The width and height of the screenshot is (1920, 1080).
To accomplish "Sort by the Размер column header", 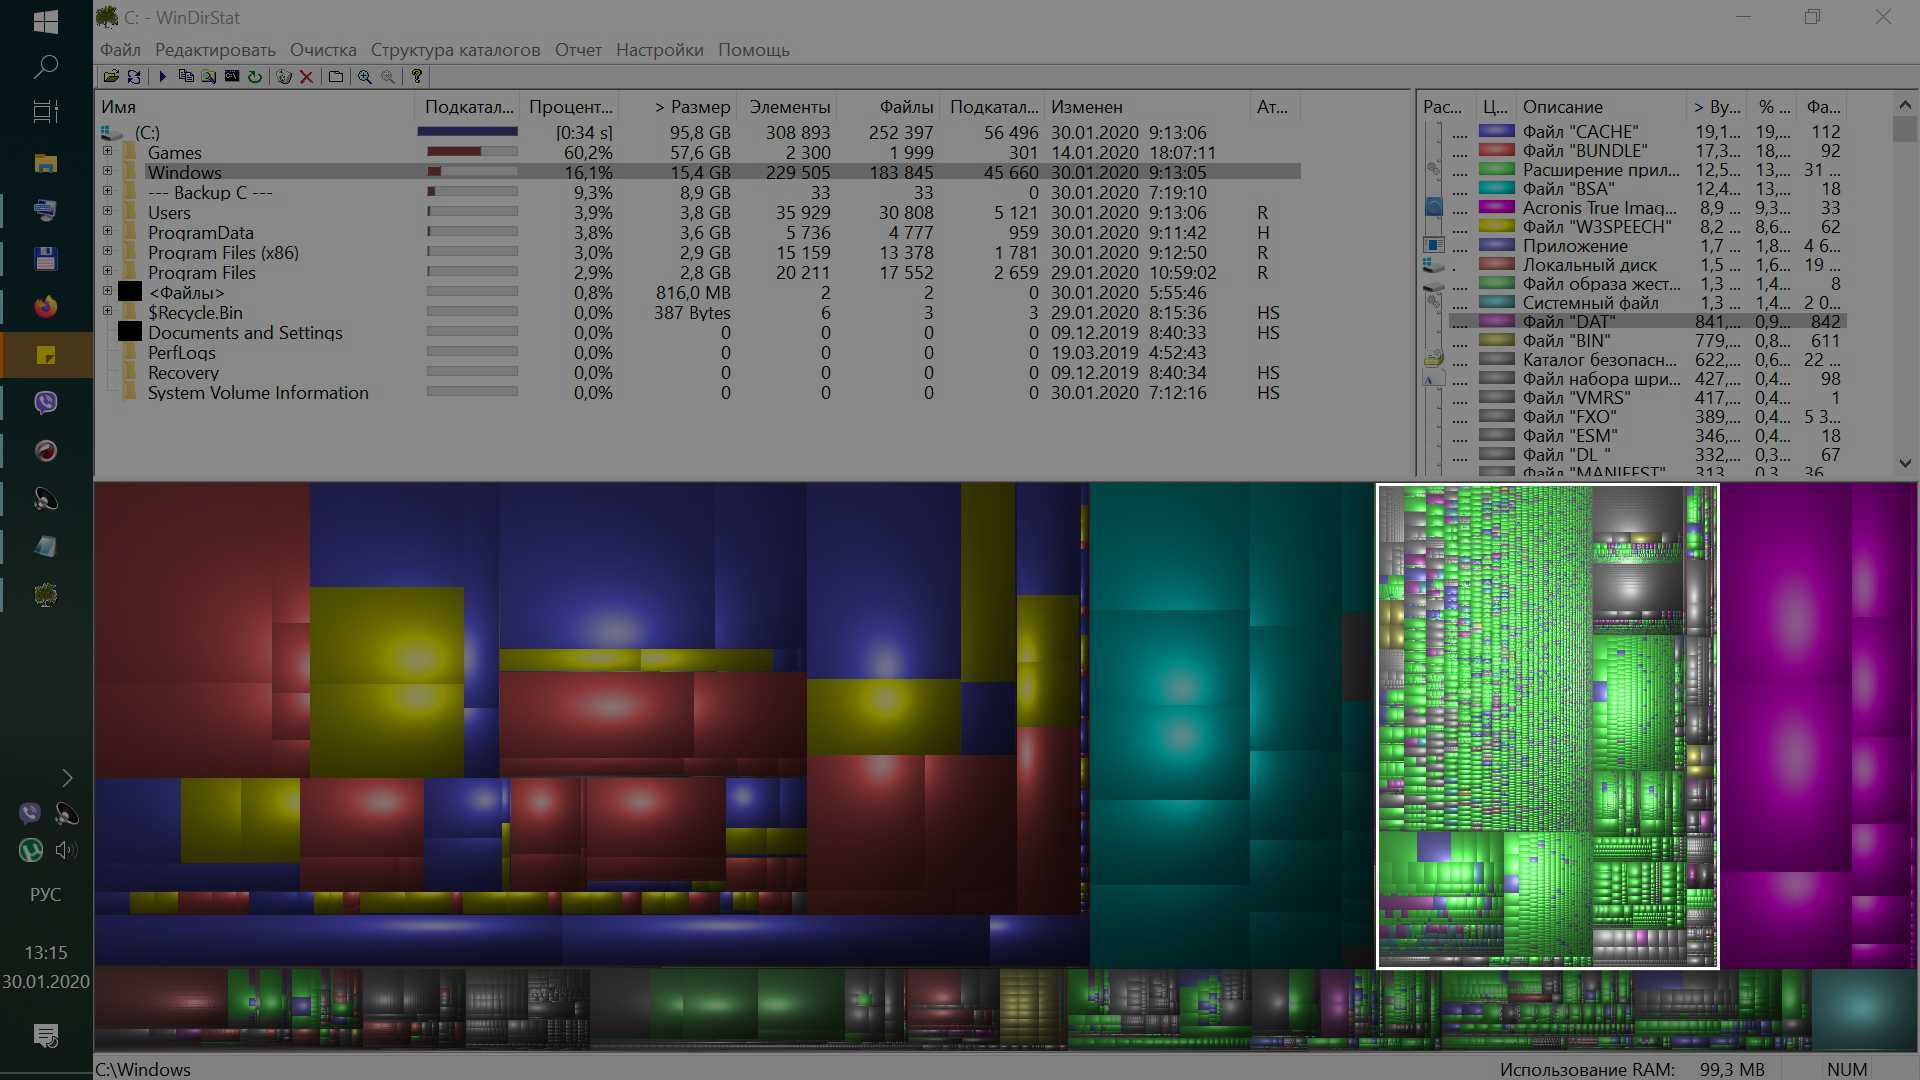I will click(x=692, y=107).
